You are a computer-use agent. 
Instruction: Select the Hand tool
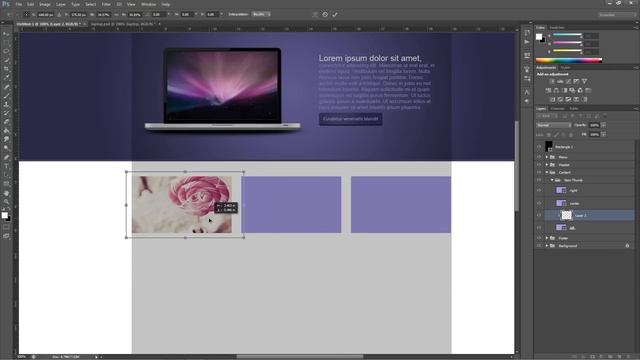pyautogui.click(x=6, y=193)
